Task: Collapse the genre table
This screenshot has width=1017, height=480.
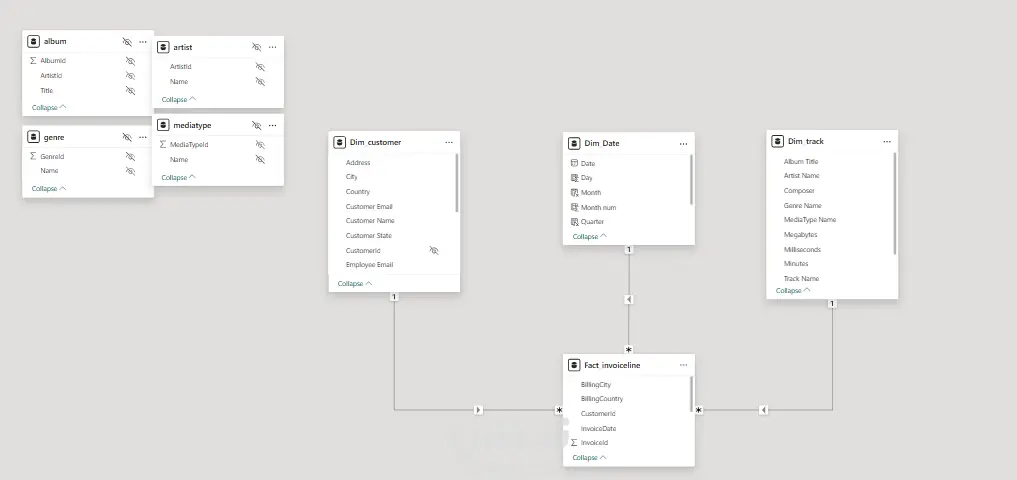Action: point(49,189)
